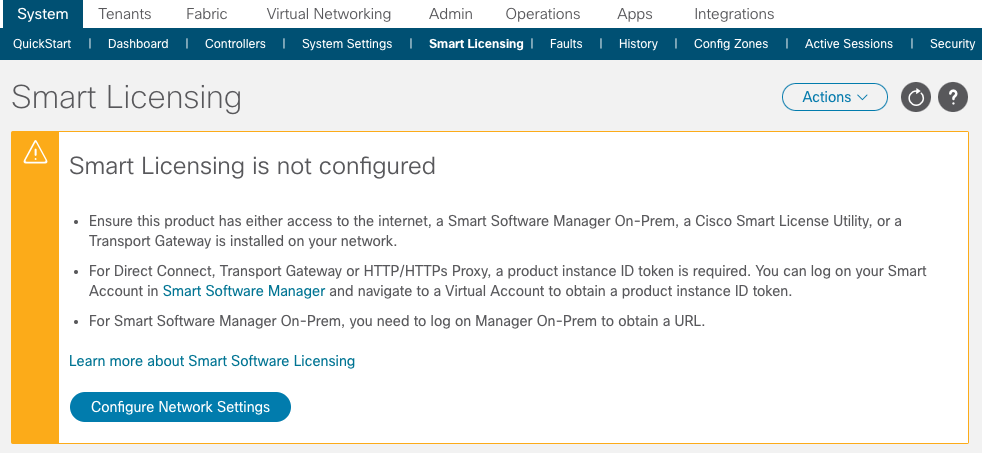This screenshot has width=982, height=453.
Task: Follow the Smart Software Manager link
Action: tap(244, 291)
